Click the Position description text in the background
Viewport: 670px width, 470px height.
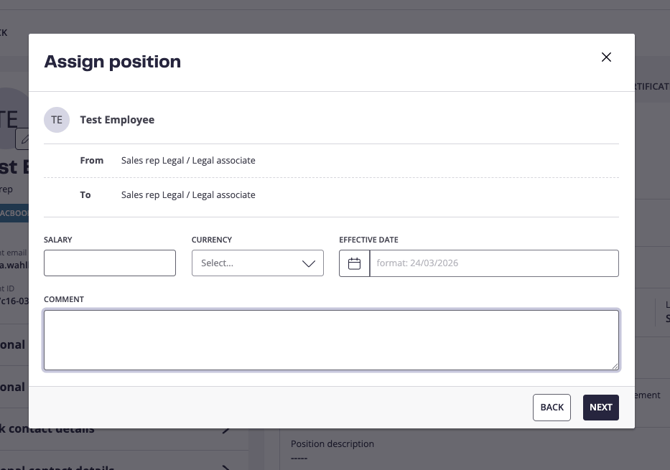point(332,444)
